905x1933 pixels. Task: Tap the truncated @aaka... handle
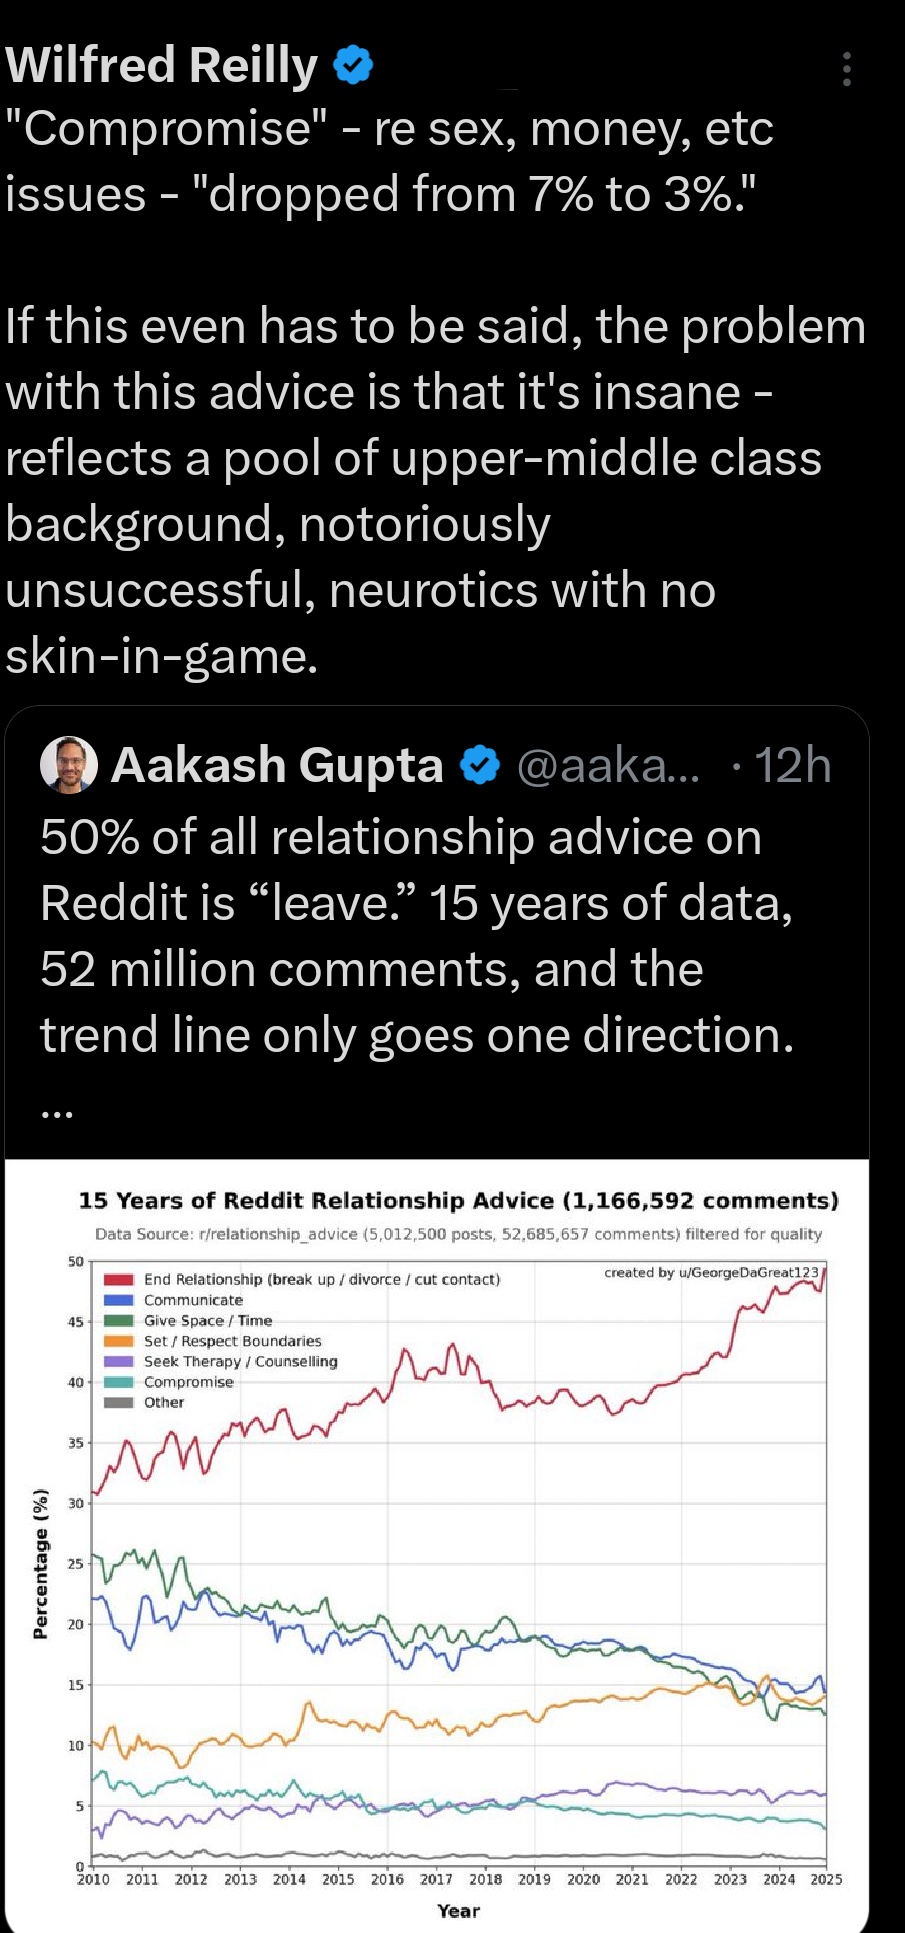[608, 766]
